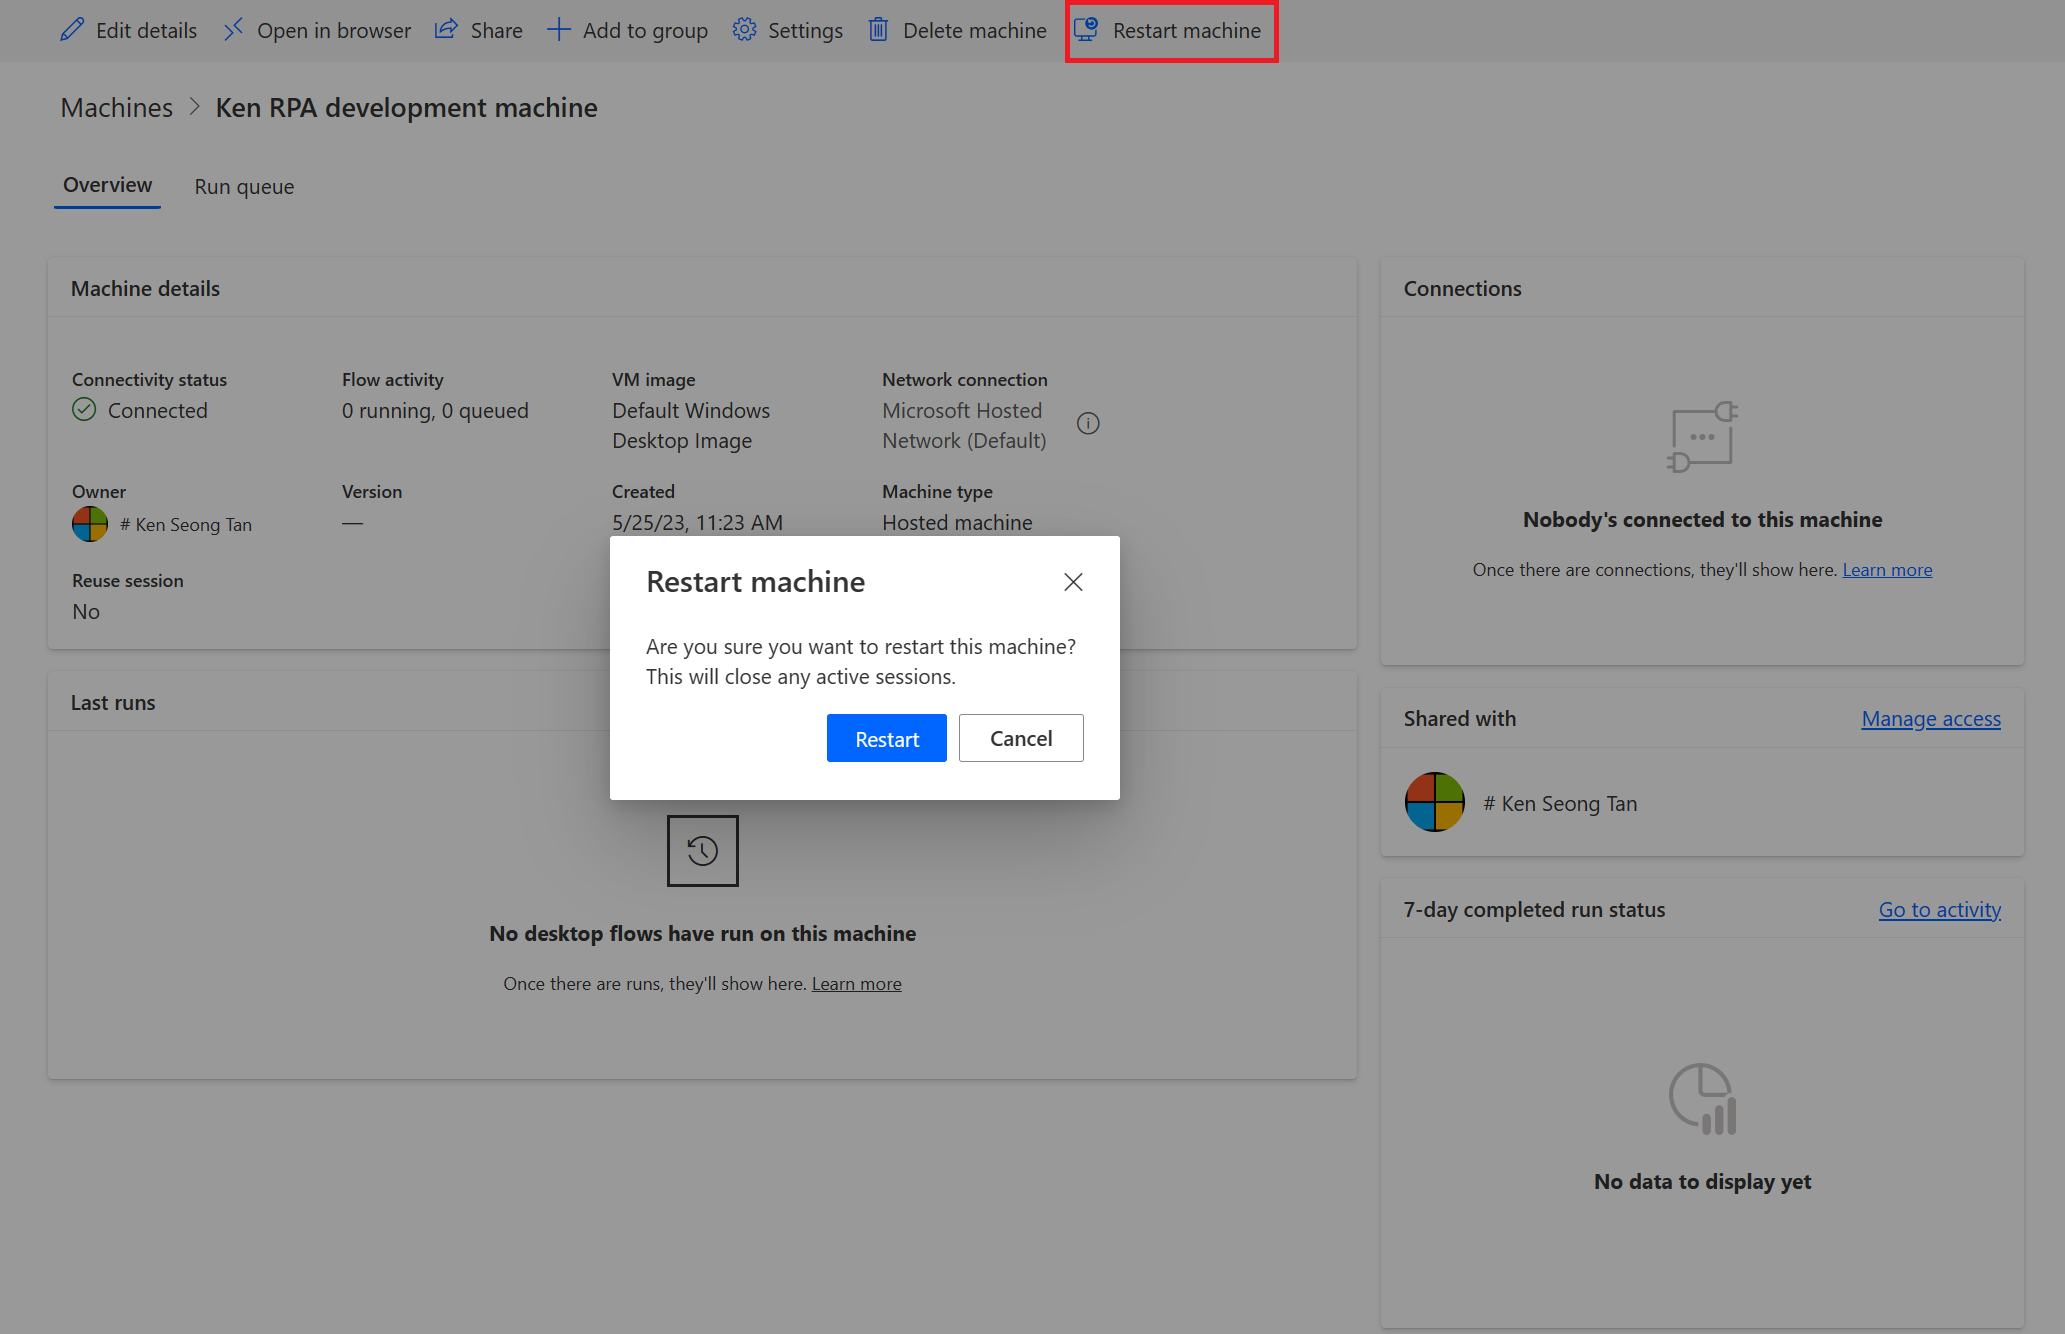This screenshot has height=1334, width=2065.
Task: Click the close X on restart dialog
Action: click(x=1073, y=581)
